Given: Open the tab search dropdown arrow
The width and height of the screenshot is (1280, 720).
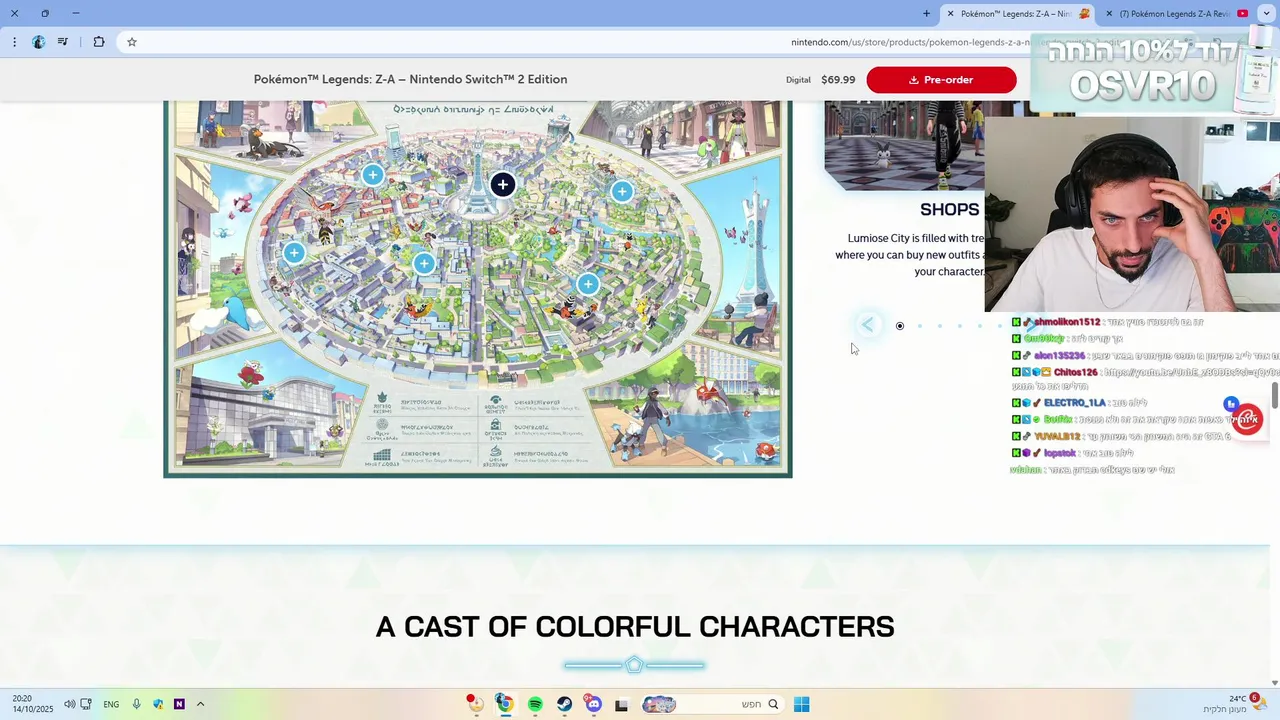Looking at the screenshot, I should click(x=1266, y=14).
